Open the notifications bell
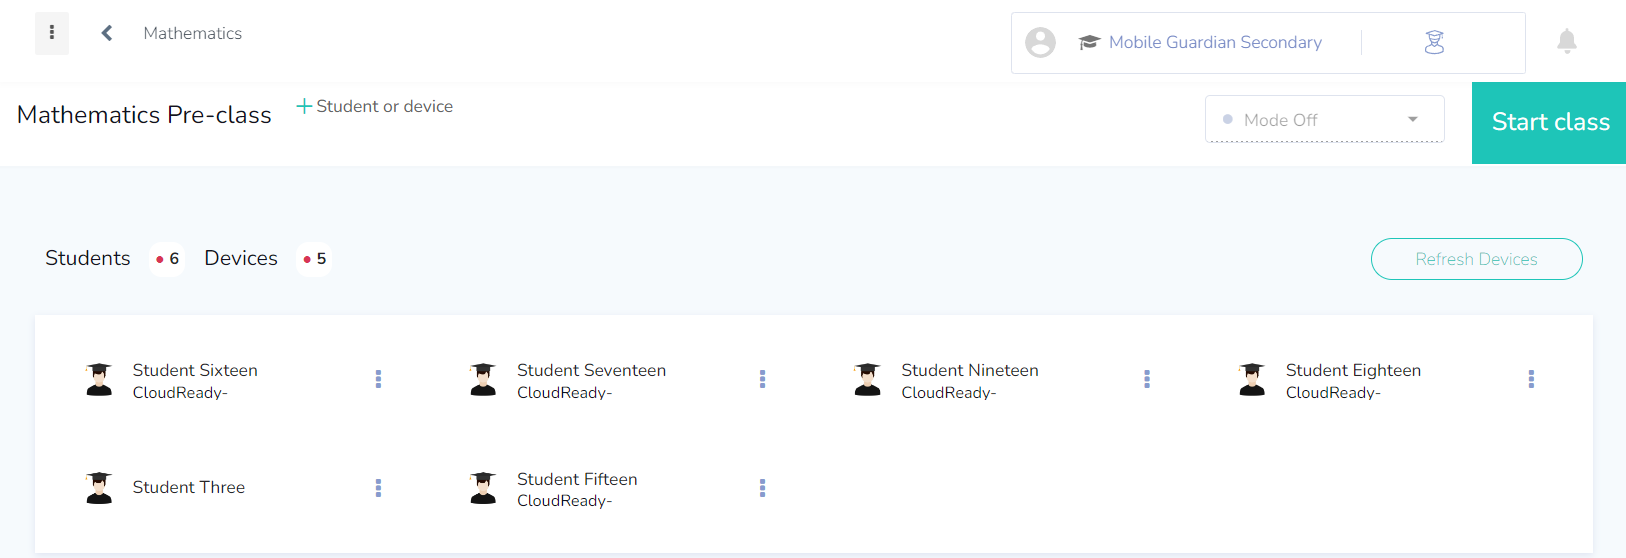Viewport: 1626px width, 558px height. coord(1567,41)
